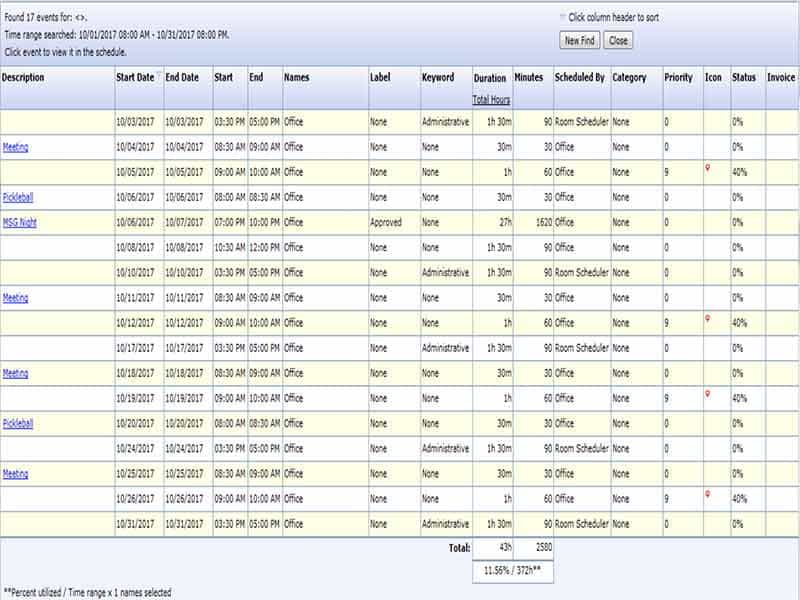Close the find results window
The height and width of the screenshot is (600, 800).
tap(618, 41)
